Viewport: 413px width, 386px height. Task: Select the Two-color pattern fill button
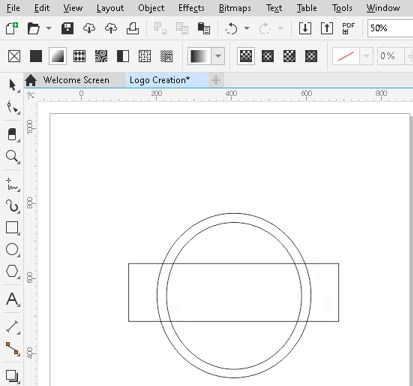tap(123, 56)
